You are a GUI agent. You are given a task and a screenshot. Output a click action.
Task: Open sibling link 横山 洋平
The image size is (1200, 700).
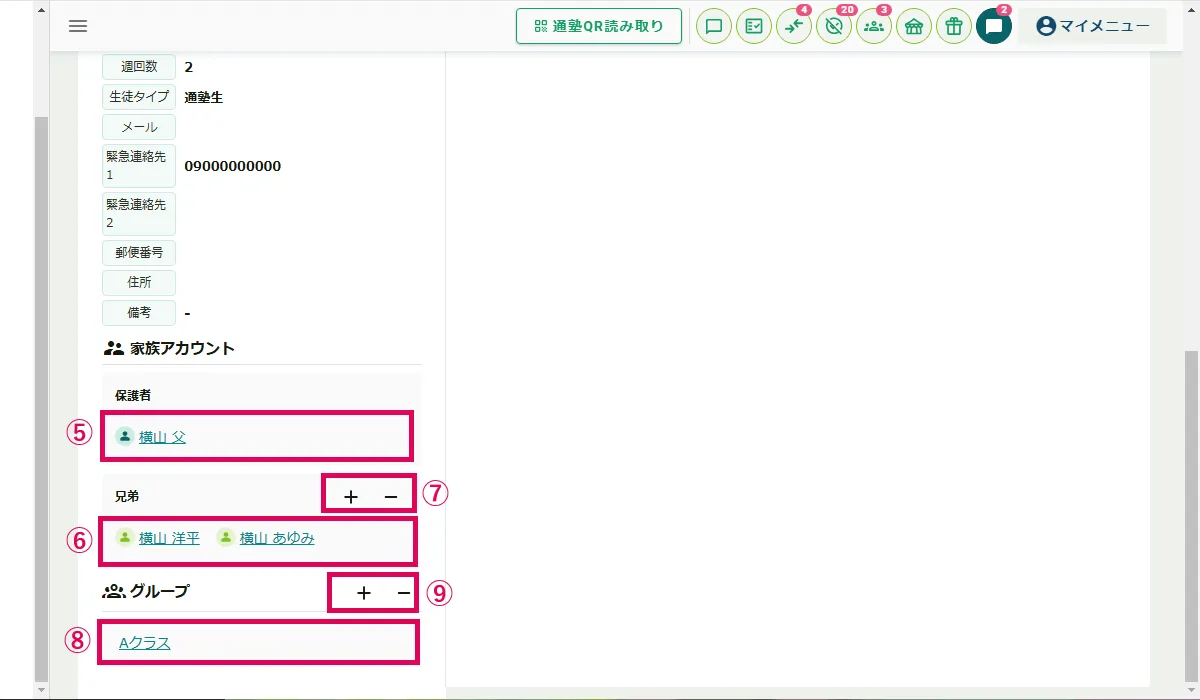[169, 538]
